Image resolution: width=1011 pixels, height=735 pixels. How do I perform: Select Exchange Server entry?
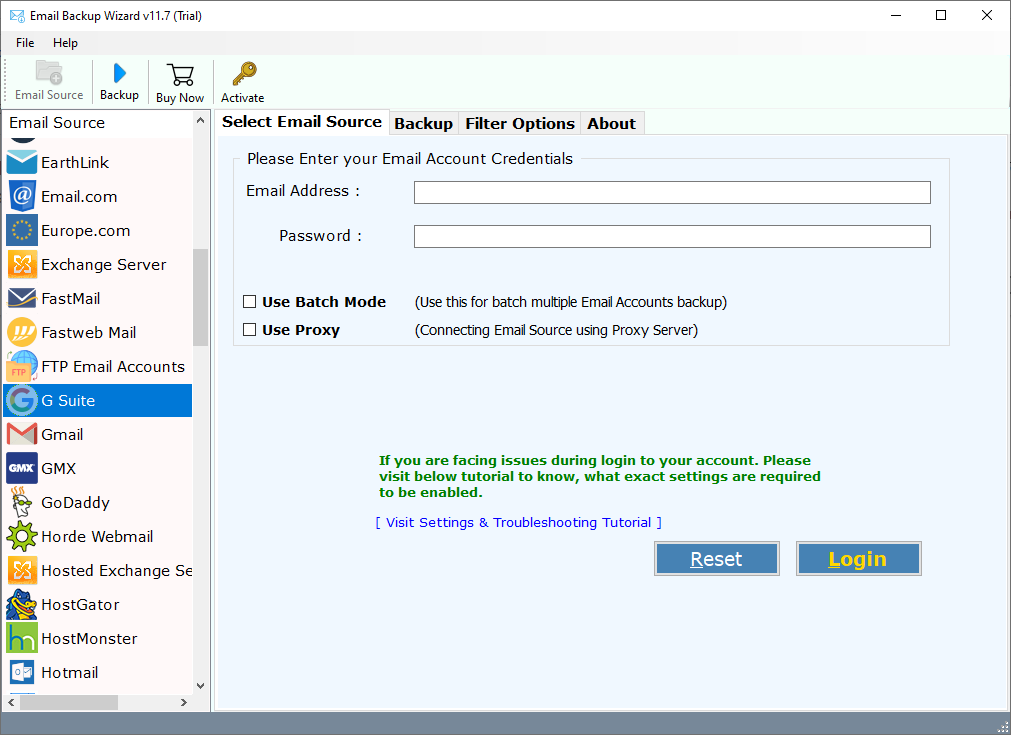98,264
